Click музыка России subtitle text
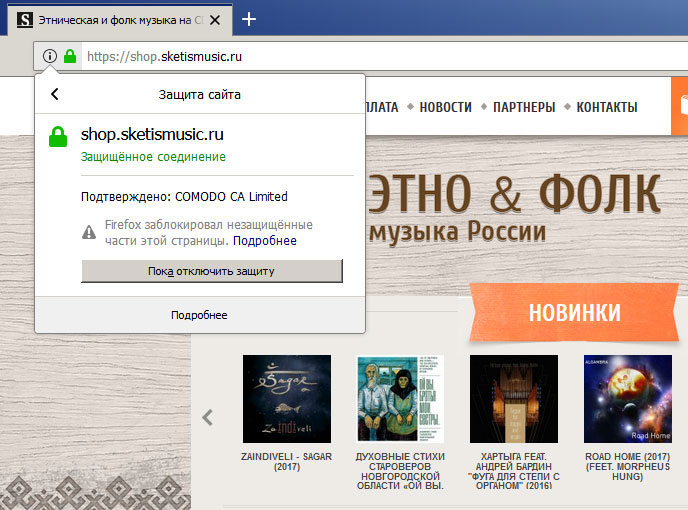688x510 pixels. [x=458, y=231]
